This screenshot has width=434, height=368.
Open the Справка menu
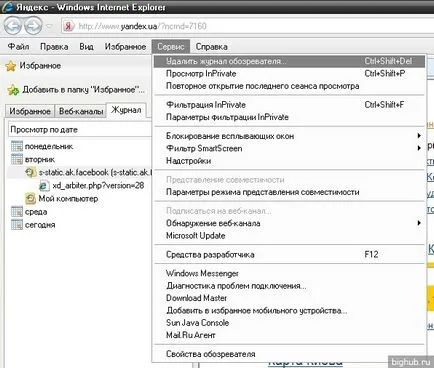(212, 47)
